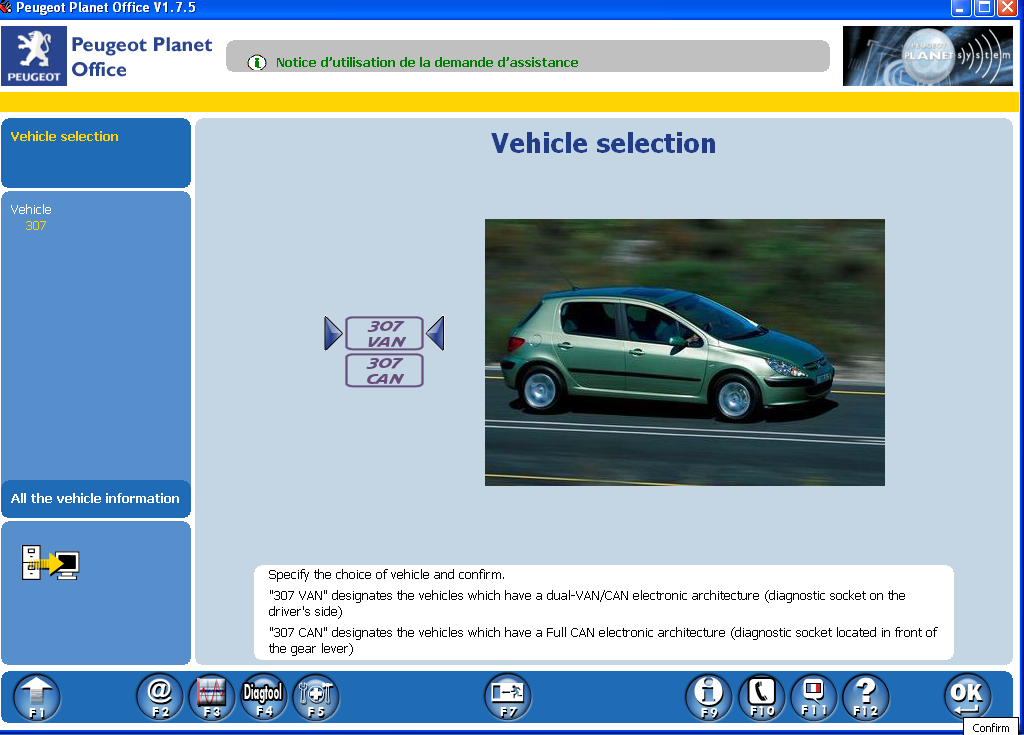Minimize the Peugeot Planet Office window
Viewport: 1024px width, 735px height.
pos(961,8)
